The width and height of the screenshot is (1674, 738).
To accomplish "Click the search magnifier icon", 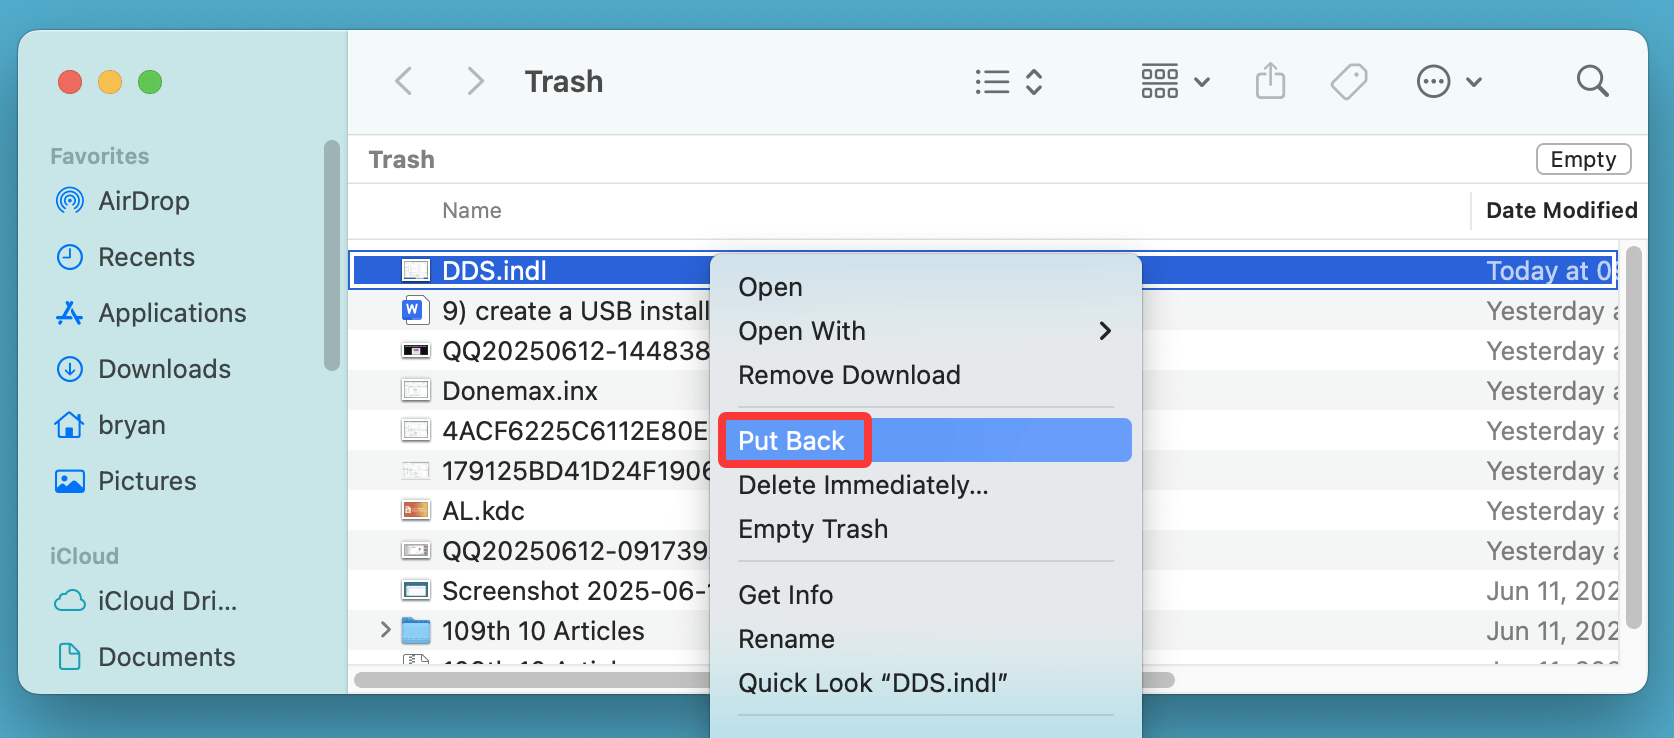I will pos(1592,81).
